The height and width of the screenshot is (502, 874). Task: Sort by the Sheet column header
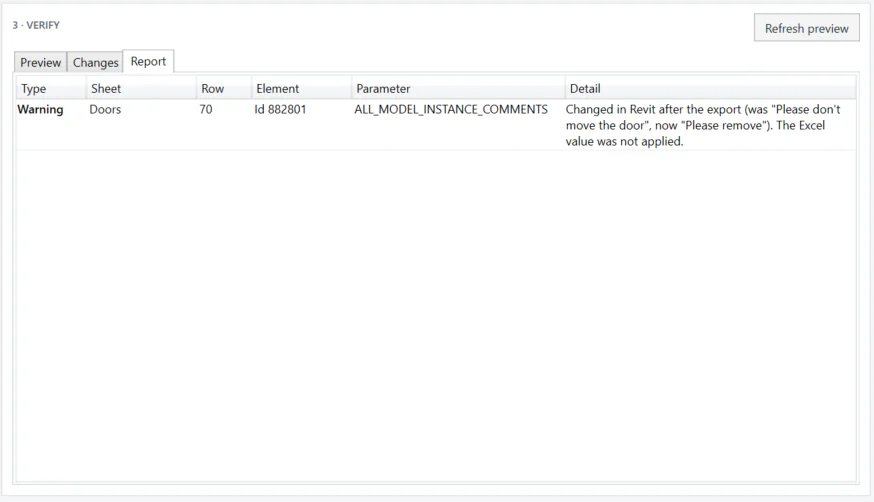pyautogui.click(x=142, y=89)
